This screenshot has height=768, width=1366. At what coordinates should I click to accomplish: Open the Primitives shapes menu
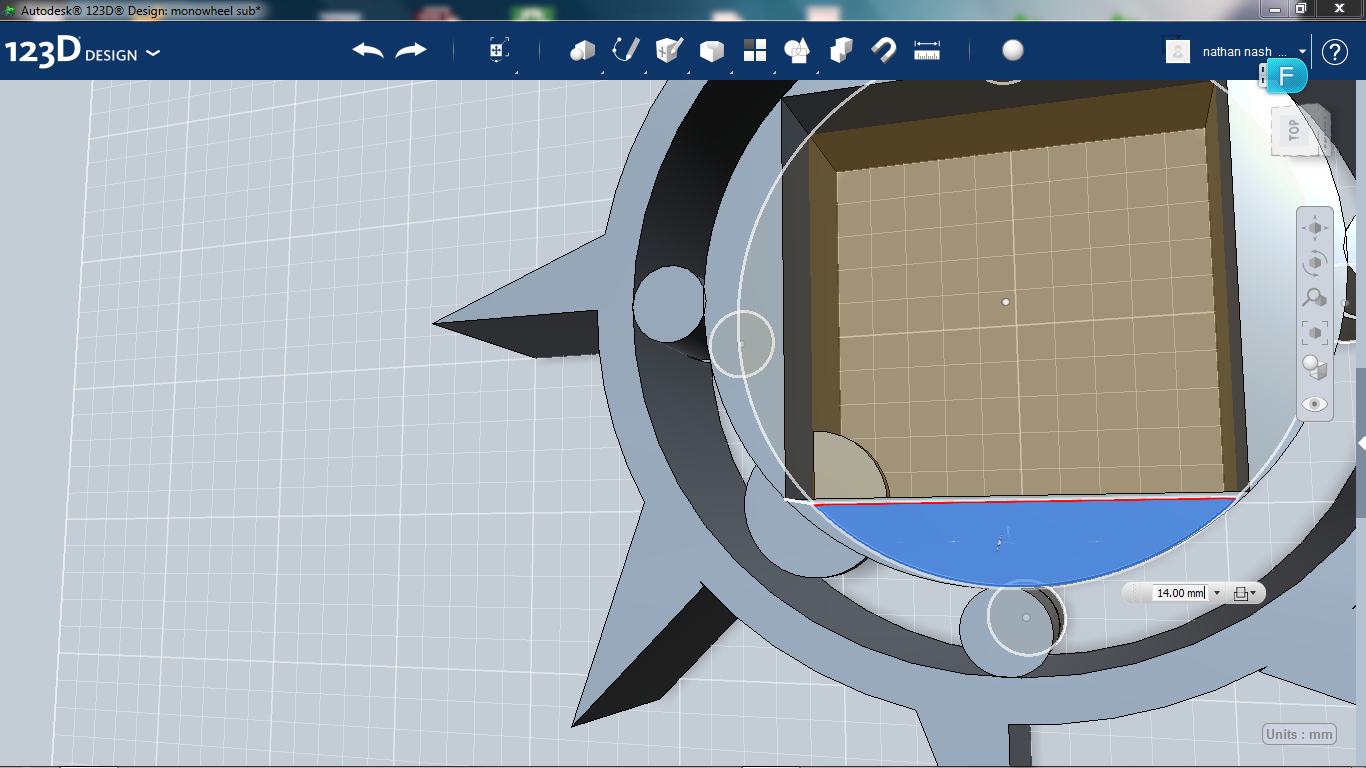582,50
